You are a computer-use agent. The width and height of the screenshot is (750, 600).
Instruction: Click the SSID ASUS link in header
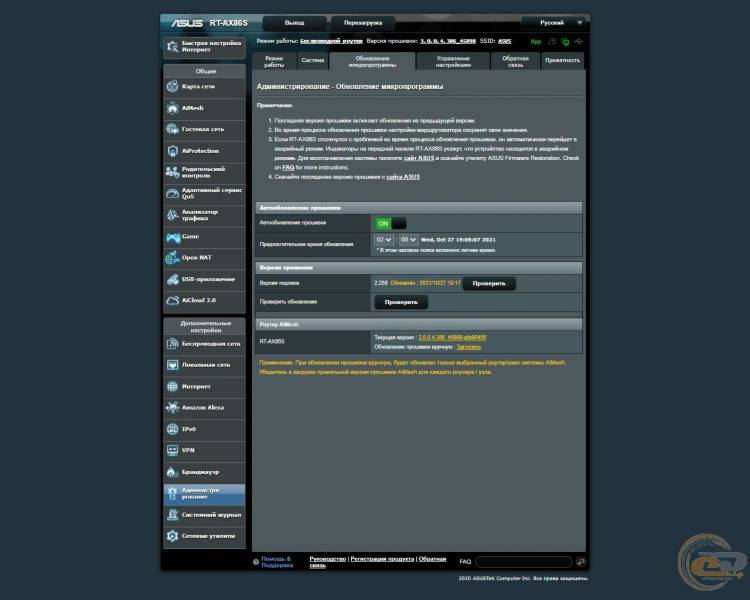(x=504, y=42)
